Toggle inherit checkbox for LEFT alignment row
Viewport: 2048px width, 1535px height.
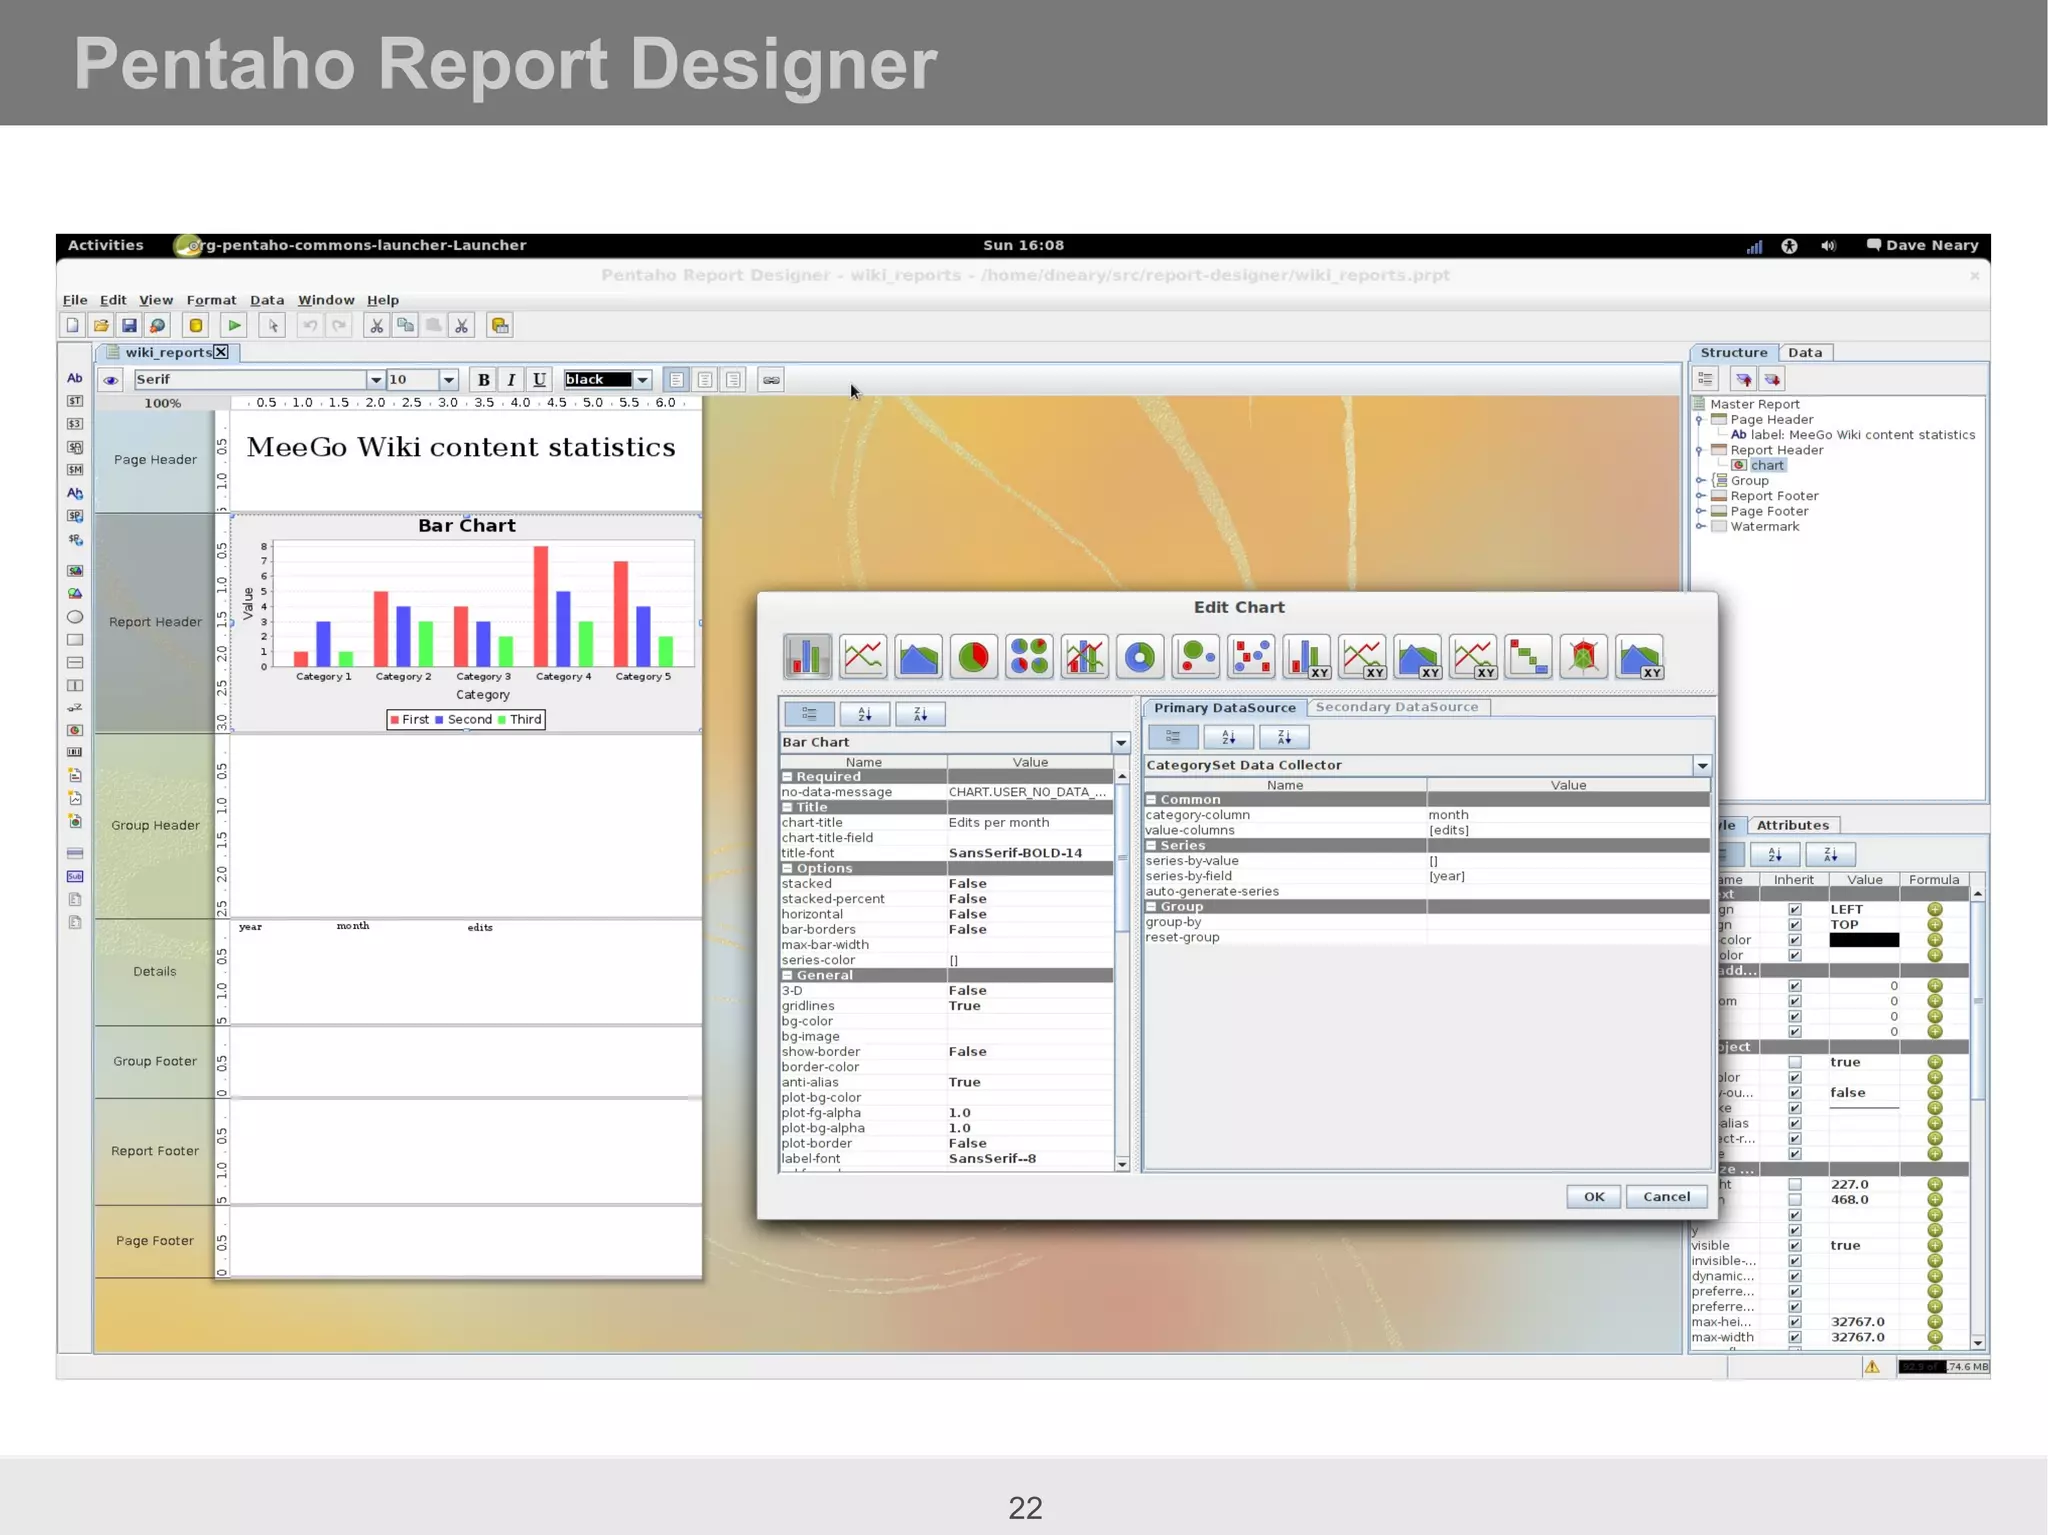coord(1795,909)
